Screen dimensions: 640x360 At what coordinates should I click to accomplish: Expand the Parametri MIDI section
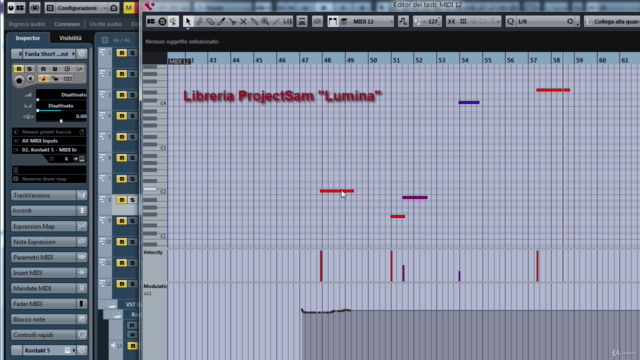click(x=49, y=257)
